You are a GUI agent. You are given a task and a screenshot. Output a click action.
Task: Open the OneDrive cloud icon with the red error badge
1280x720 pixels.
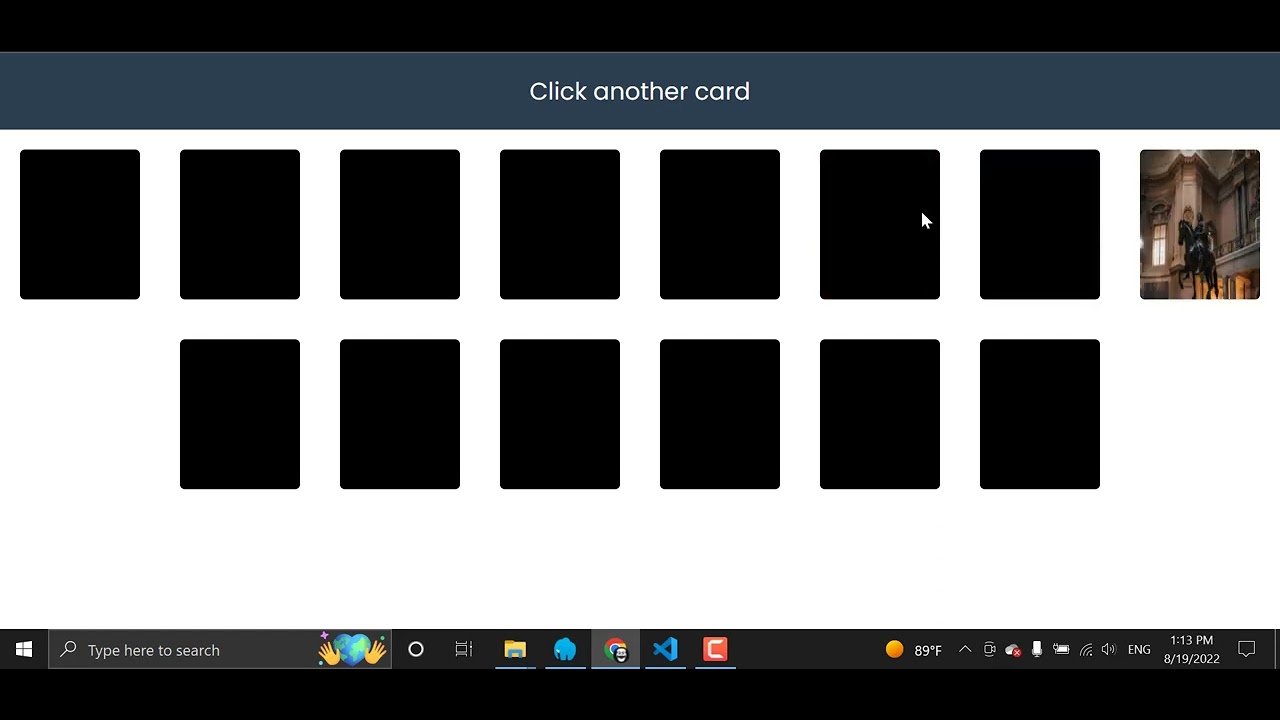[1013, 650]
